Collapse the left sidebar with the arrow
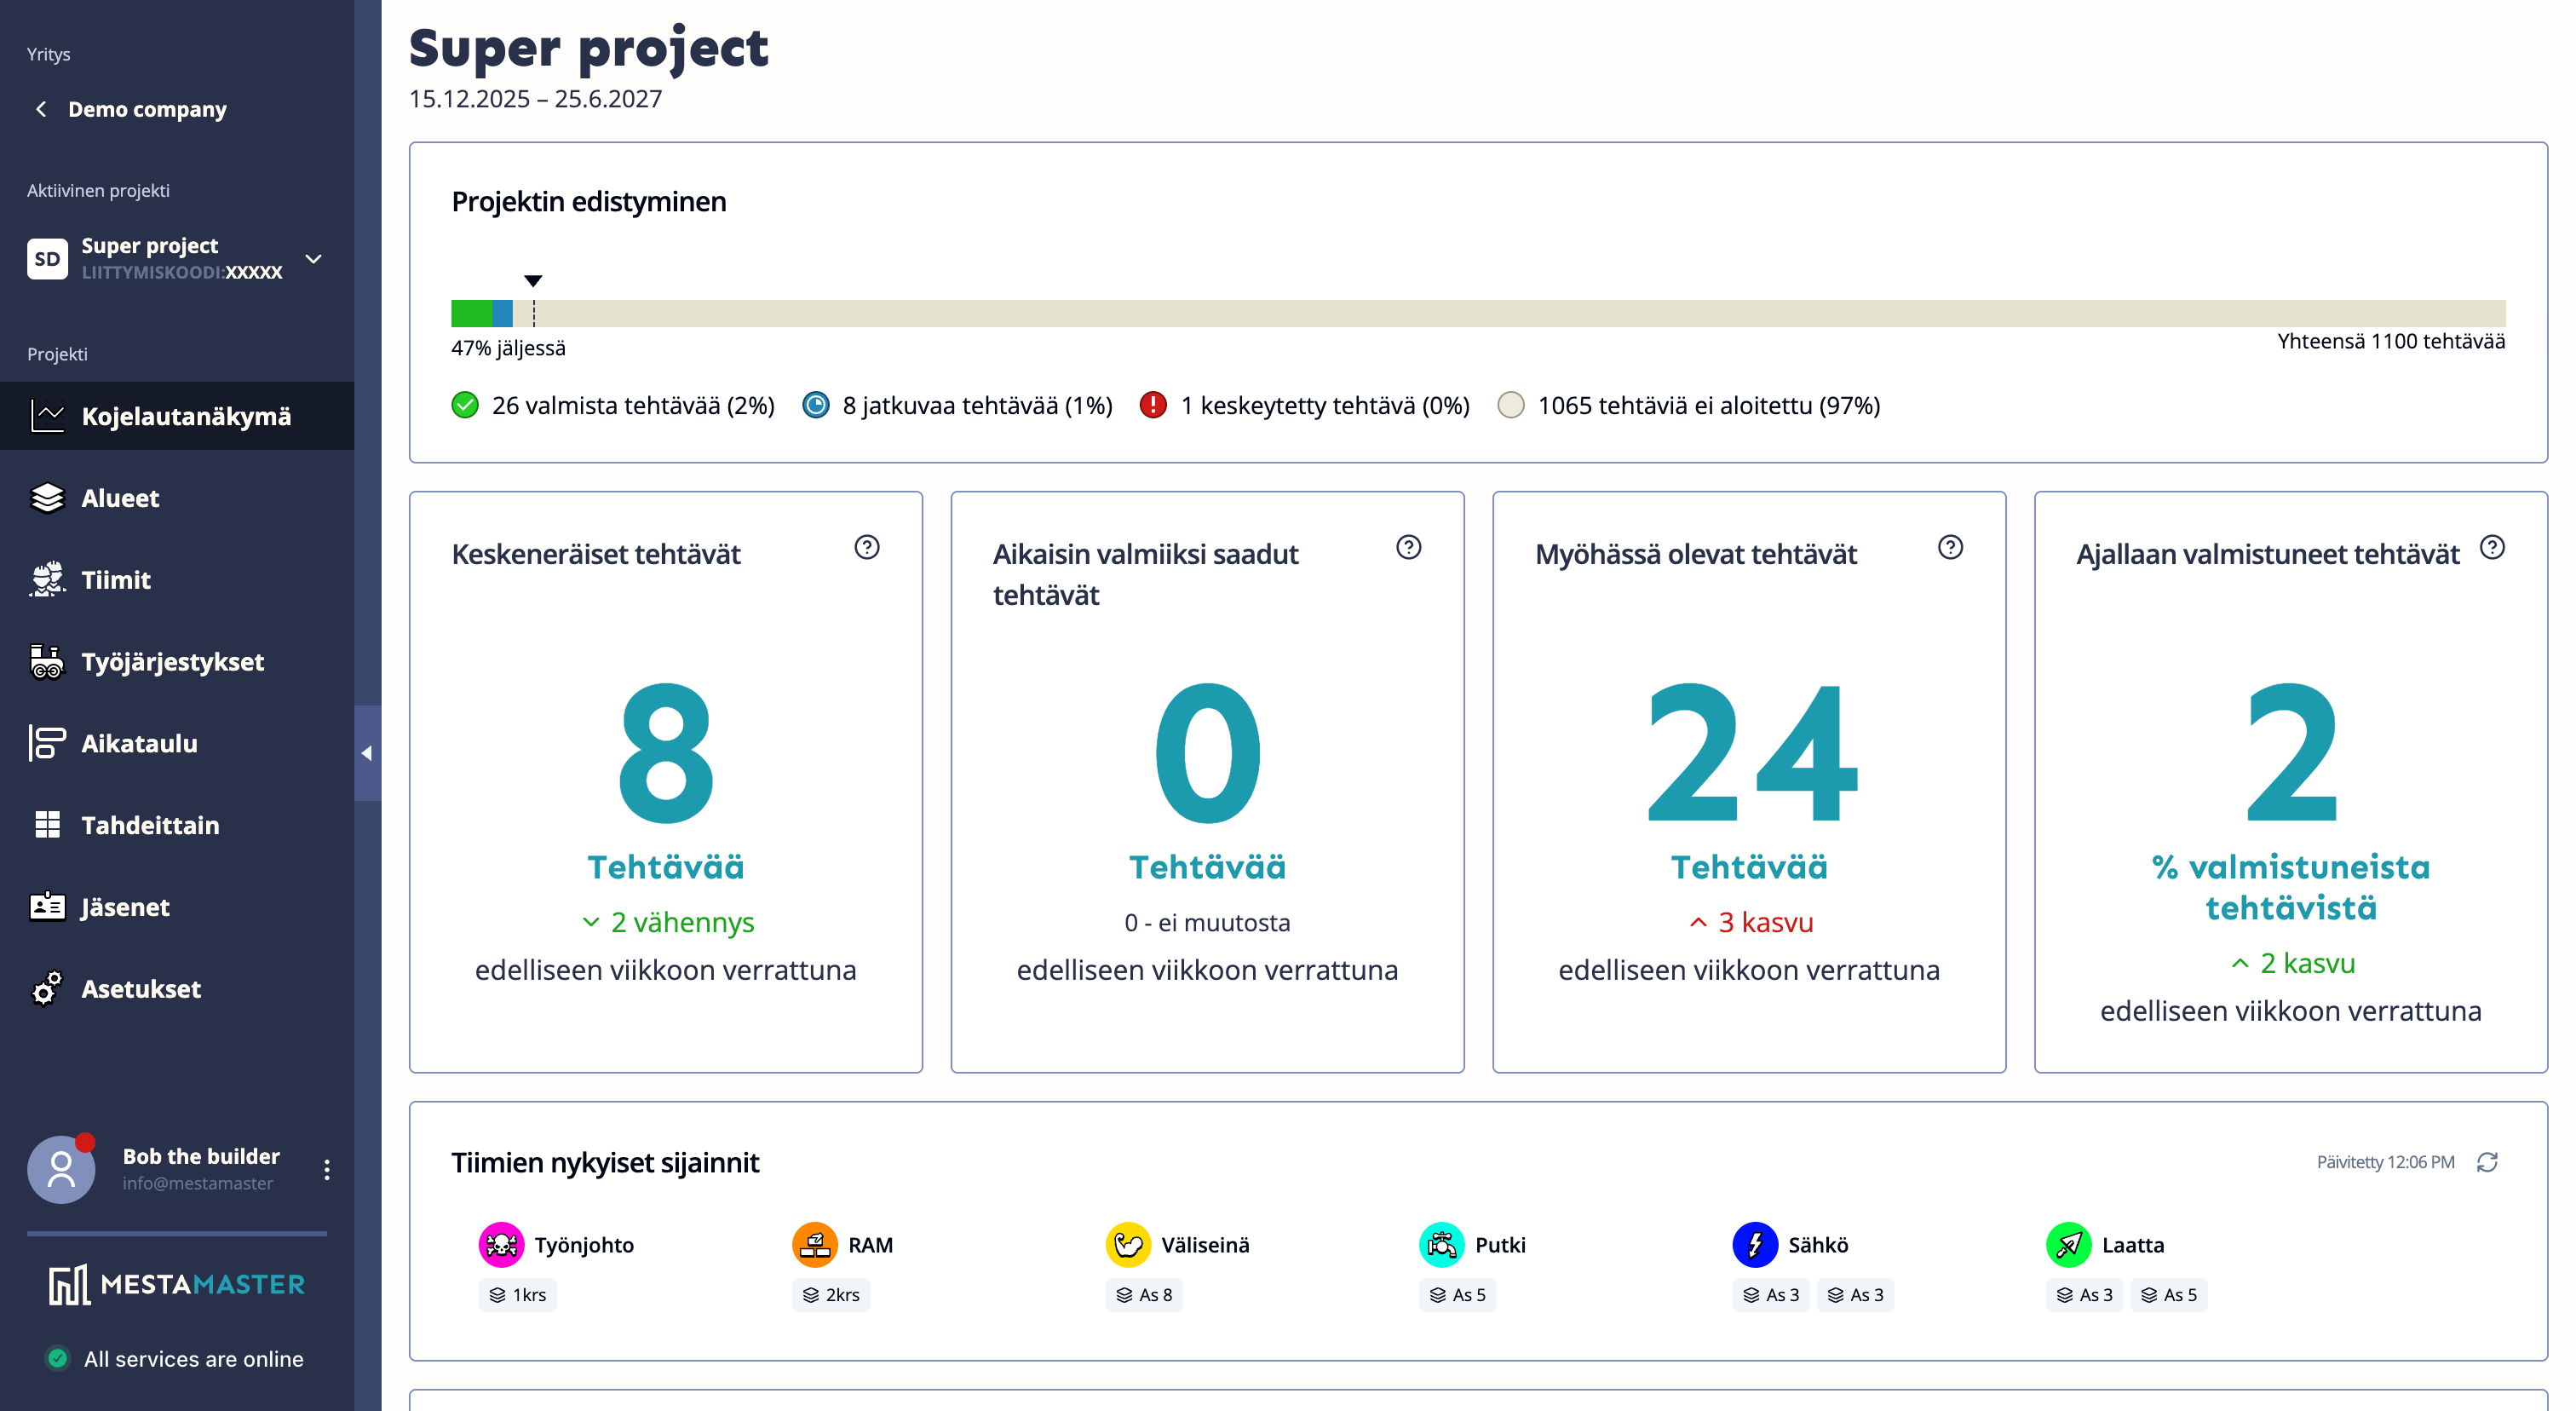Screen dimensions: 2576x1411 (x=367, y=753)
